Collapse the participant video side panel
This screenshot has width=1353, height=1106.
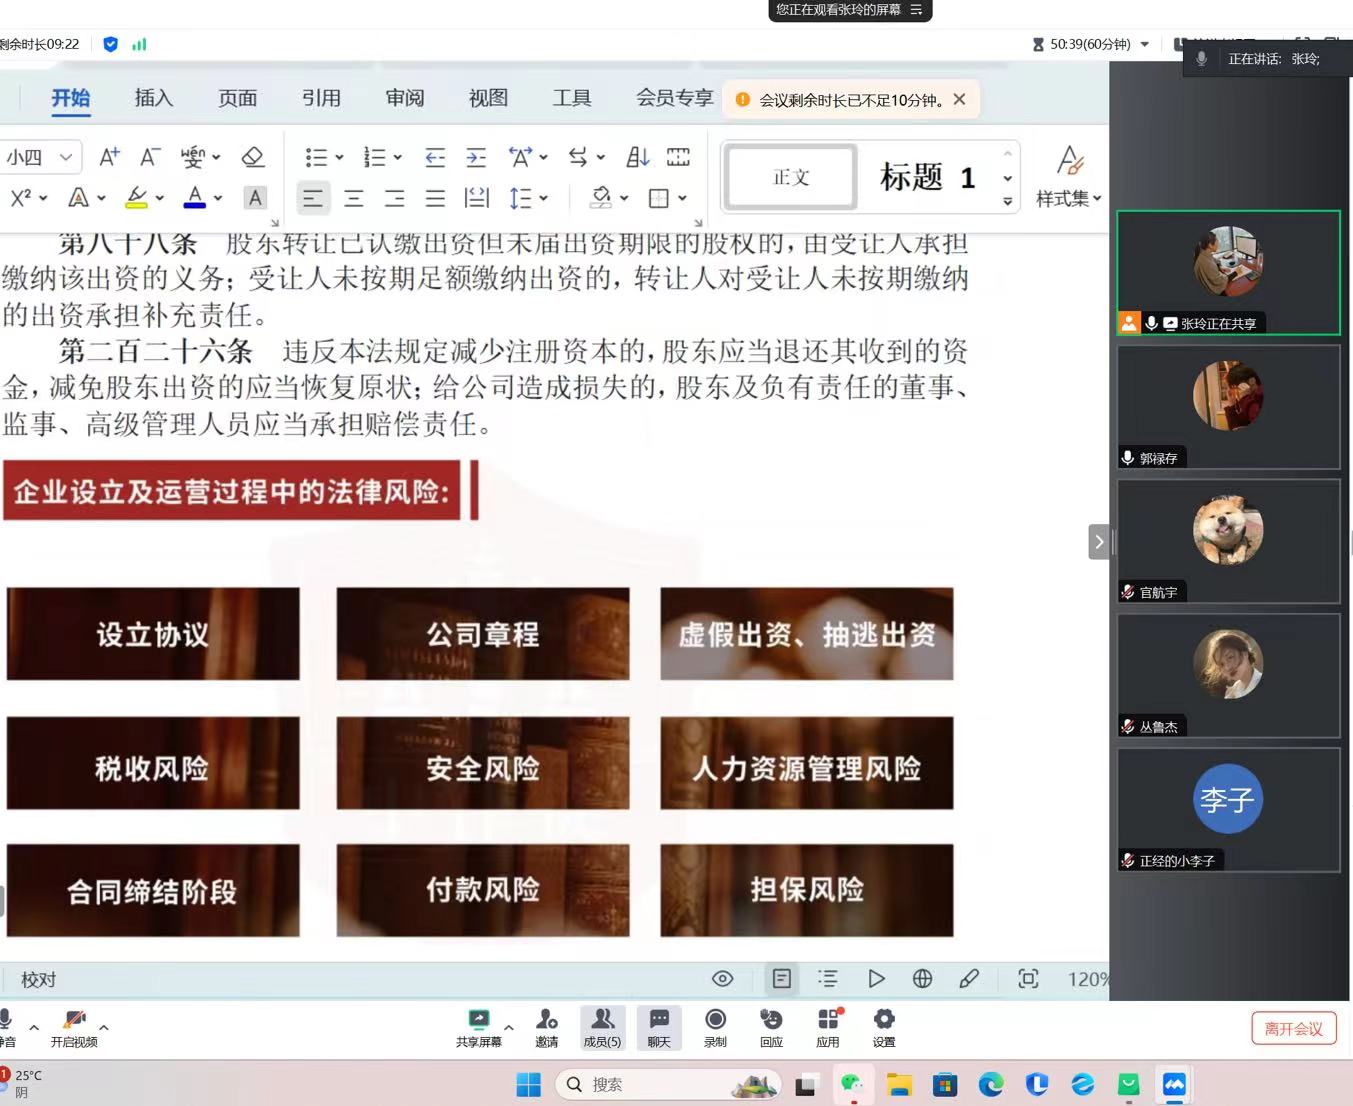pos(1098,542)
